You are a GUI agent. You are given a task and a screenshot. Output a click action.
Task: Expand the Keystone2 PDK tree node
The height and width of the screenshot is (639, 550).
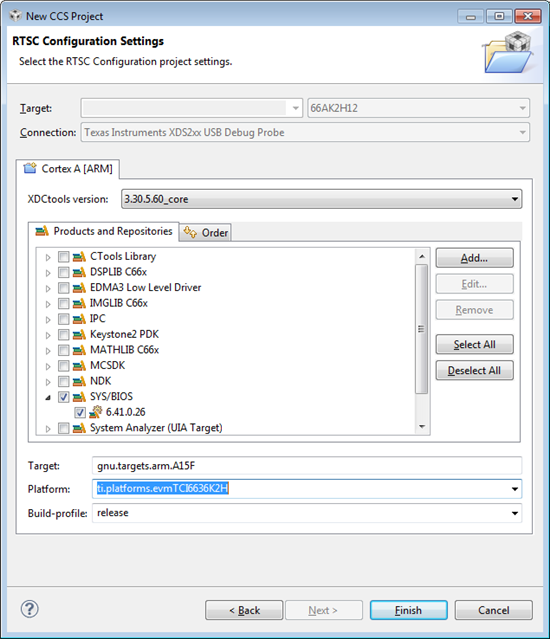point(48,335)
